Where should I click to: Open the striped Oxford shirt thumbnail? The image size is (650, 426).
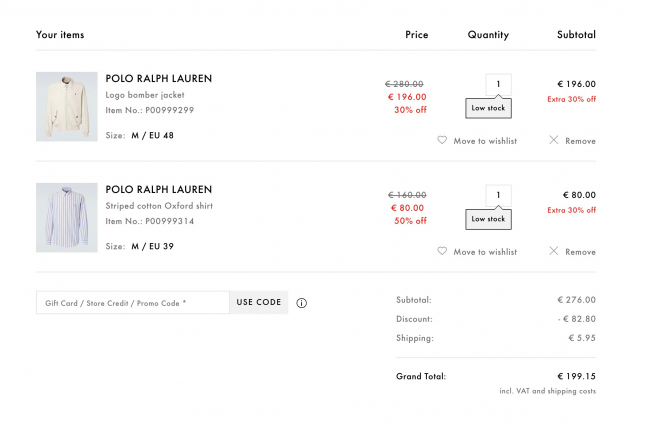67,218
